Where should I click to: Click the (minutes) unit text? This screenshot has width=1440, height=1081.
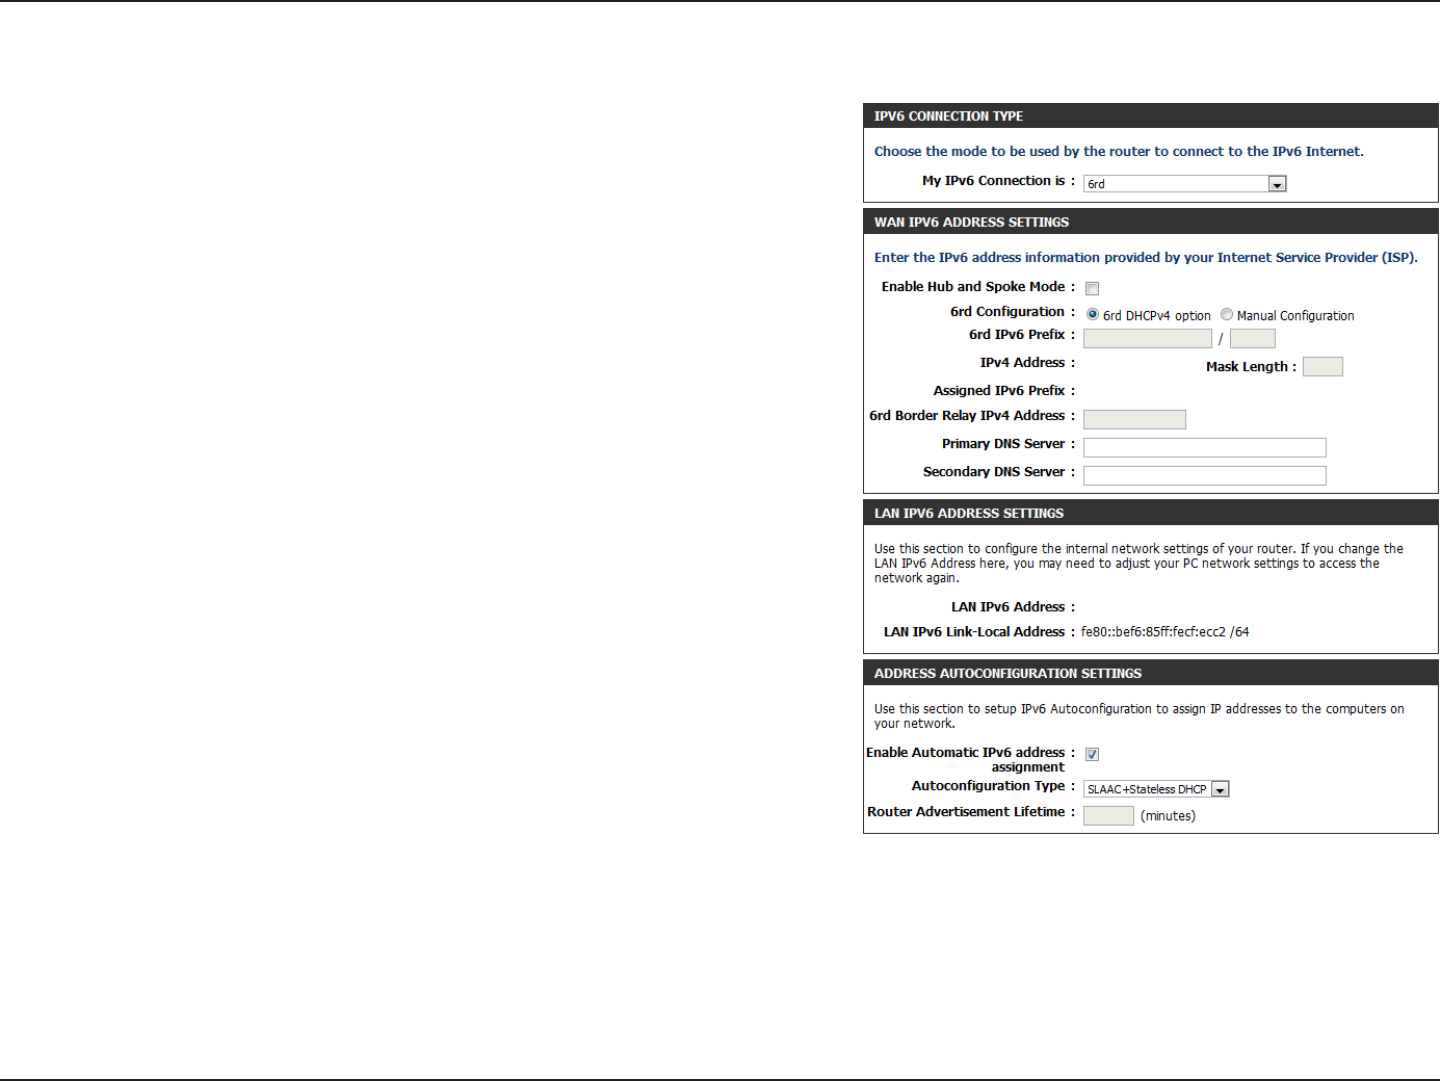1168,816
